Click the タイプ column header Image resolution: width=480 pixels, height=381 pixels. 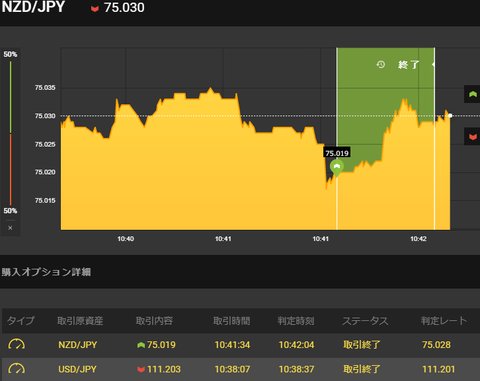point(21,321)
